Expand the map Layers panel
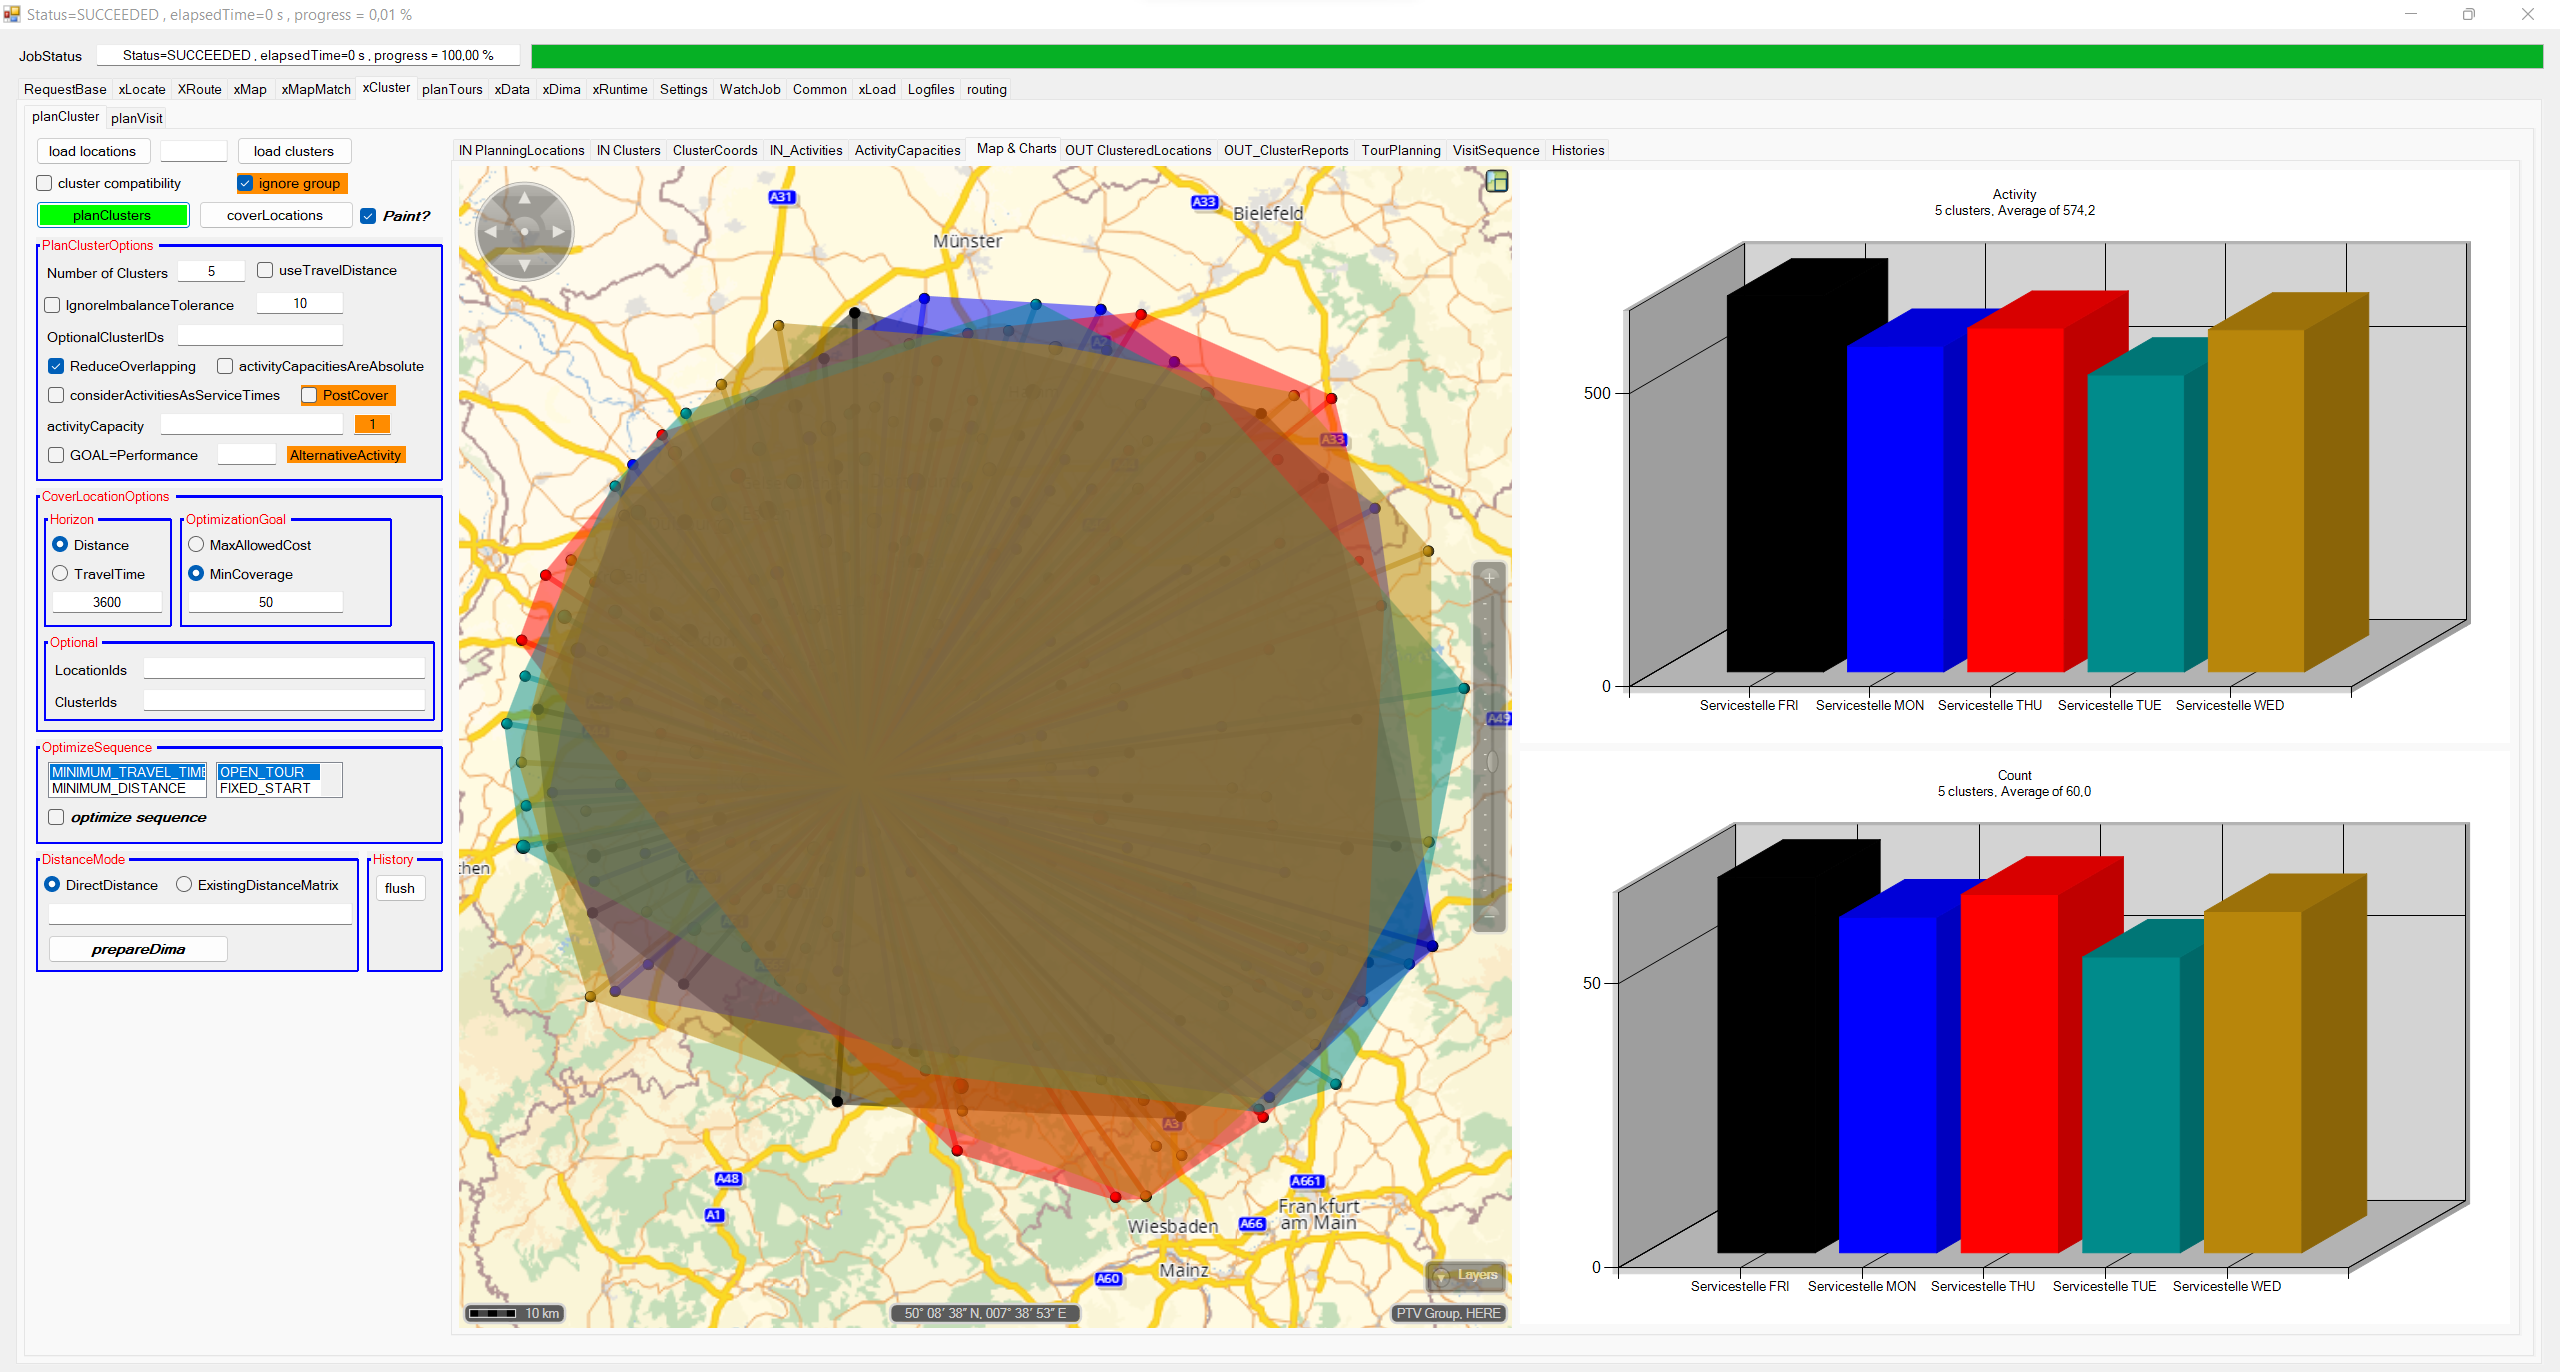Screen dimensions: 2560x1372 click(1466, 1275)
